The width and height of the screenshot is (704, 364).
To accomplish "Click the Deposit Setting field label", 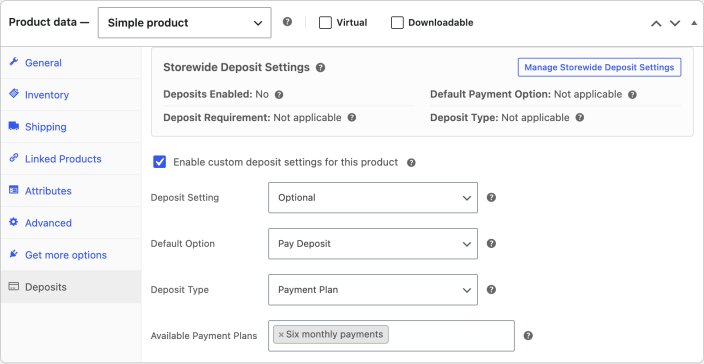I will click(185, 197).
